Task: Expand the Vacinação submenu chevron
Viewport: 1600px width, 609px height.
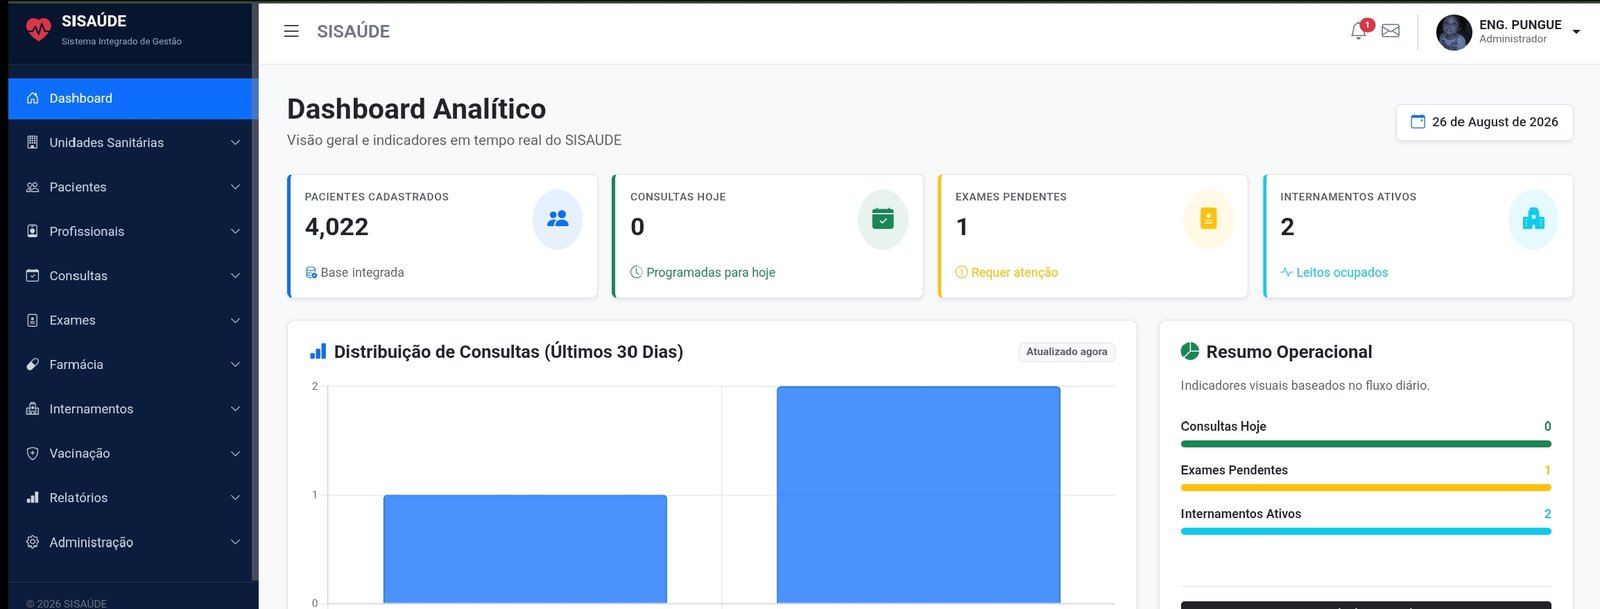Action: click(235, 453)
